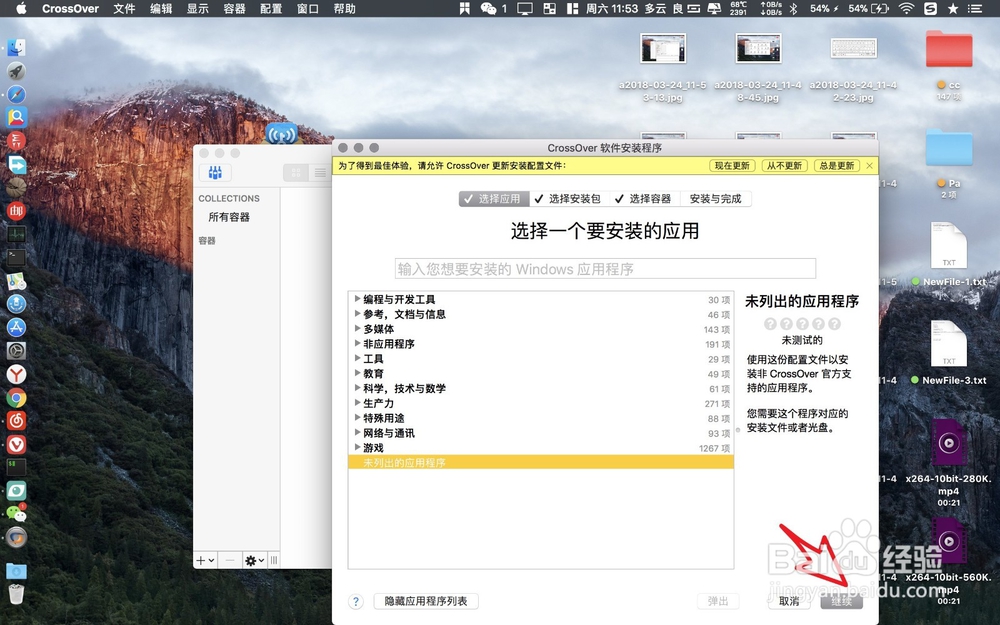This screenshot has width=1000, height=625.
Task: Open the 文件 menu
Action: pyautogui.click(x=124, y=8)
